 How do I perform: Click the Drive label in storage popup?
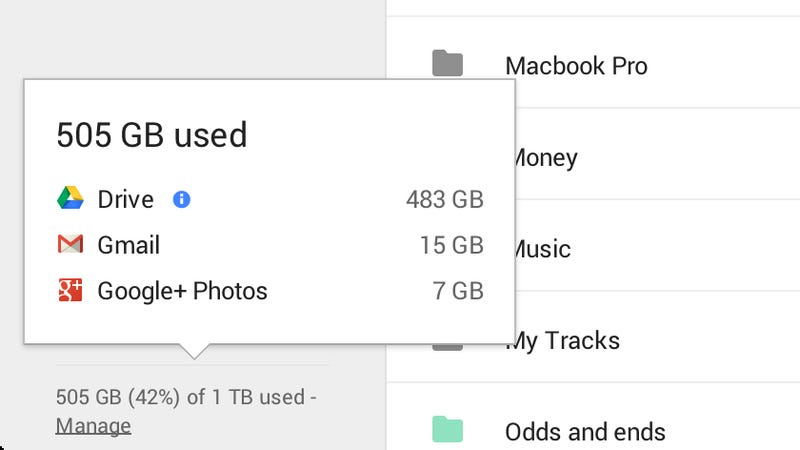tap(126, 199)
